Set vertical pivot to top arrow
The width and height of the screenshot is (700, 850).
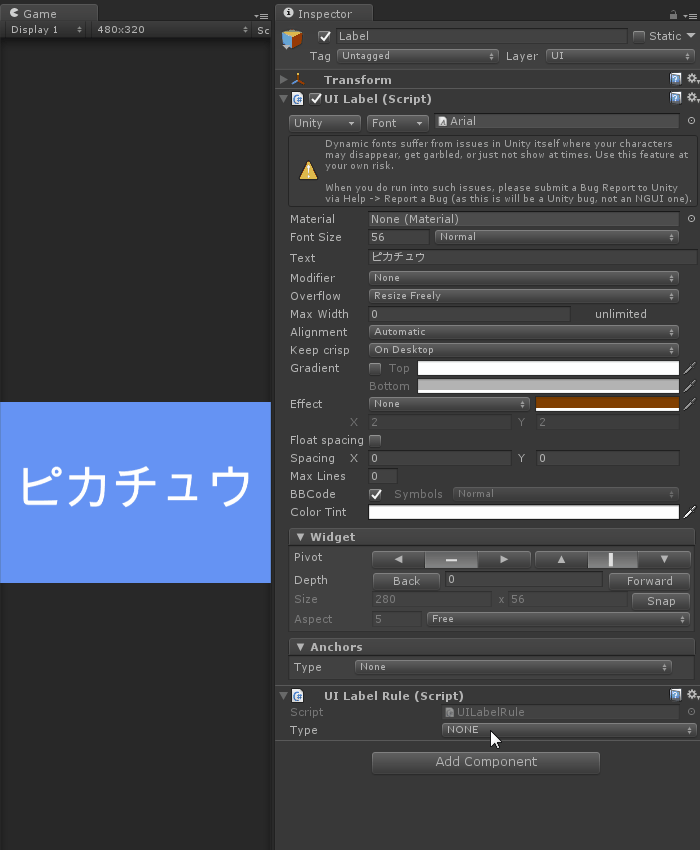[561, 559]
